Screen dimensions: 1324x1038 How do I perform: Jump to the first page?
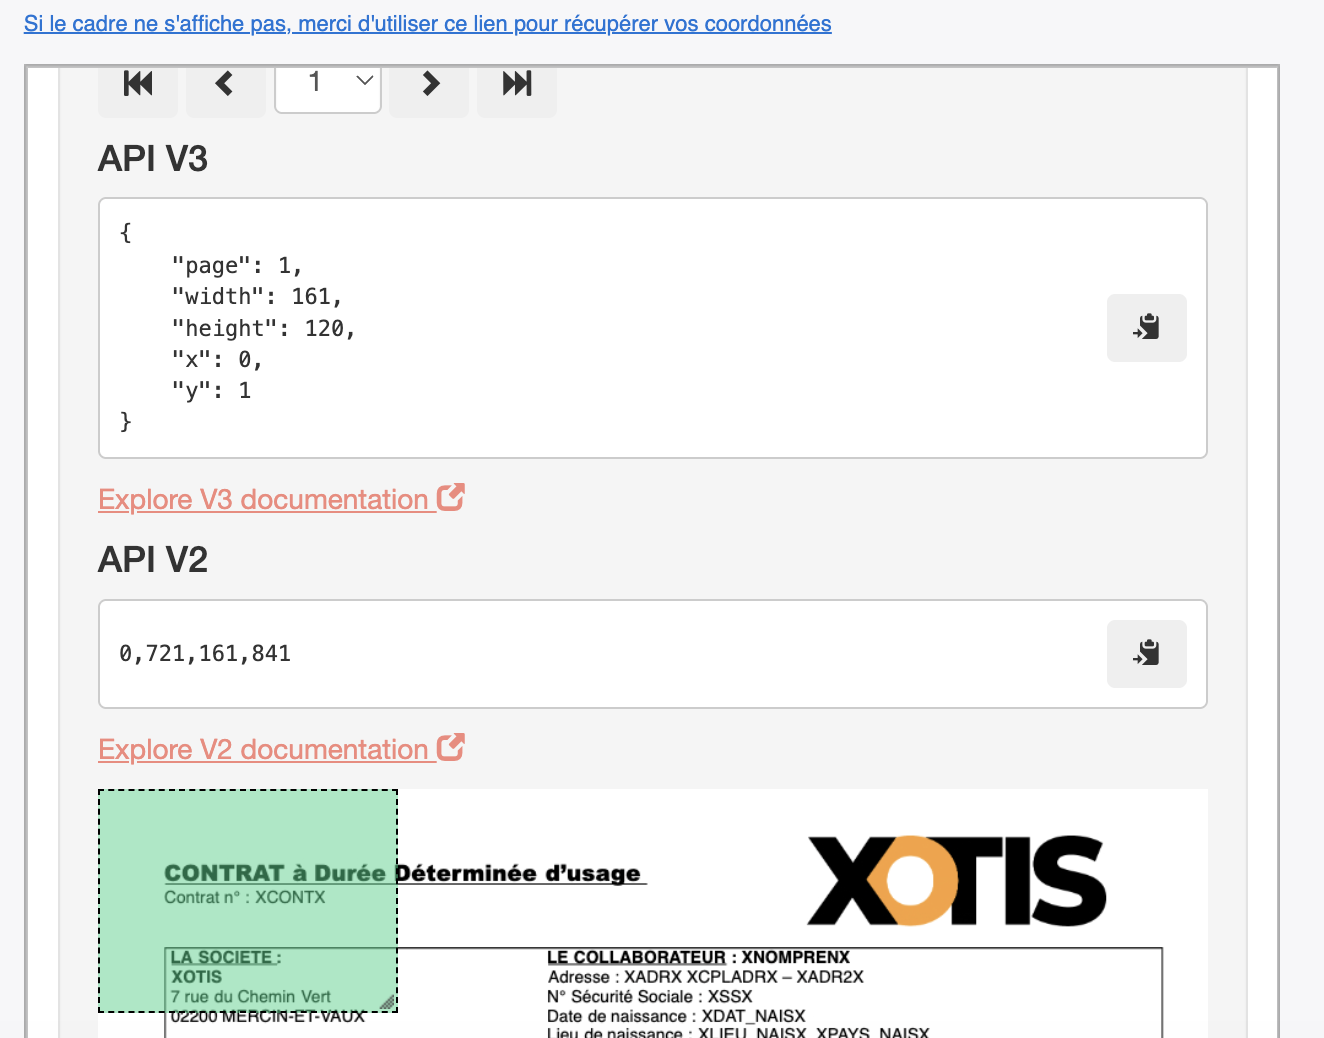[x=138, y=84]
